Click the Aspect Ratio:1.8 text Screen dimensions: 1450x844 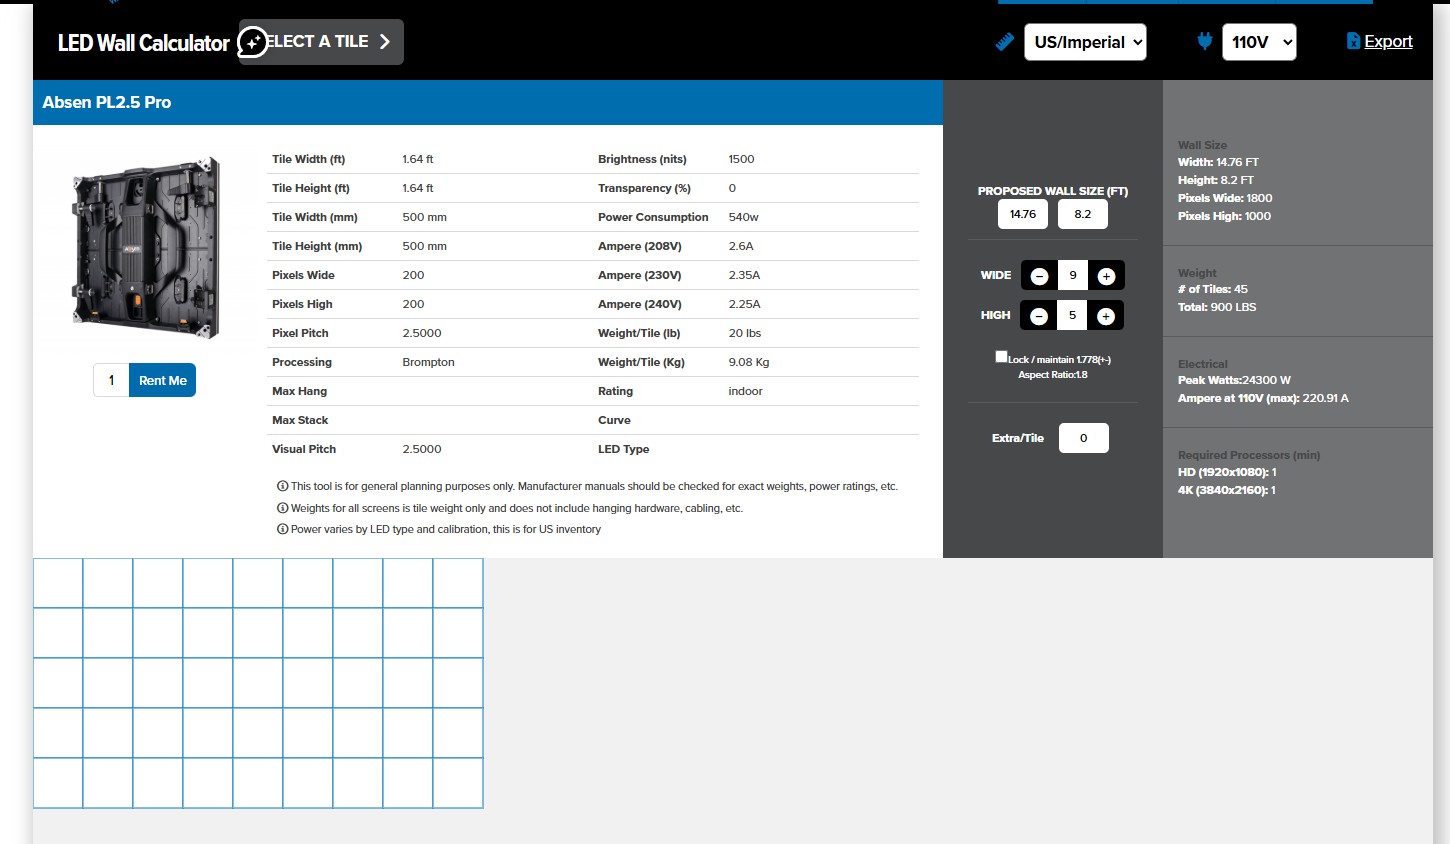(1053, 375)
